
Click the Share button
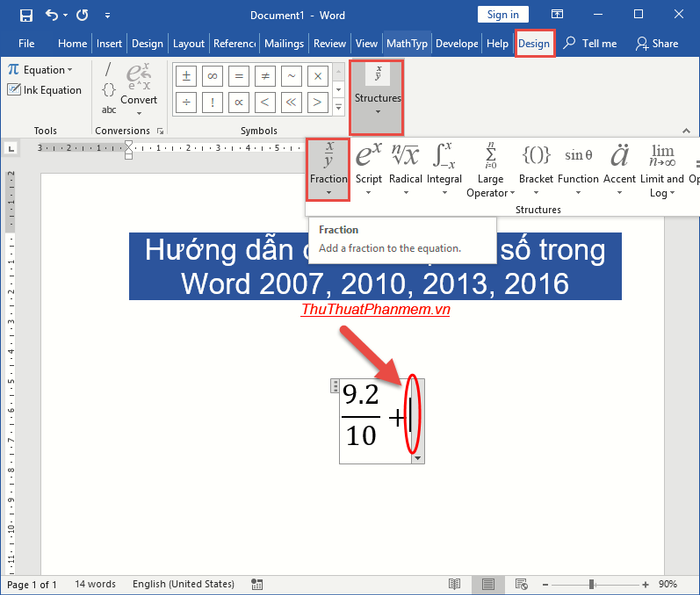point(657,44)
